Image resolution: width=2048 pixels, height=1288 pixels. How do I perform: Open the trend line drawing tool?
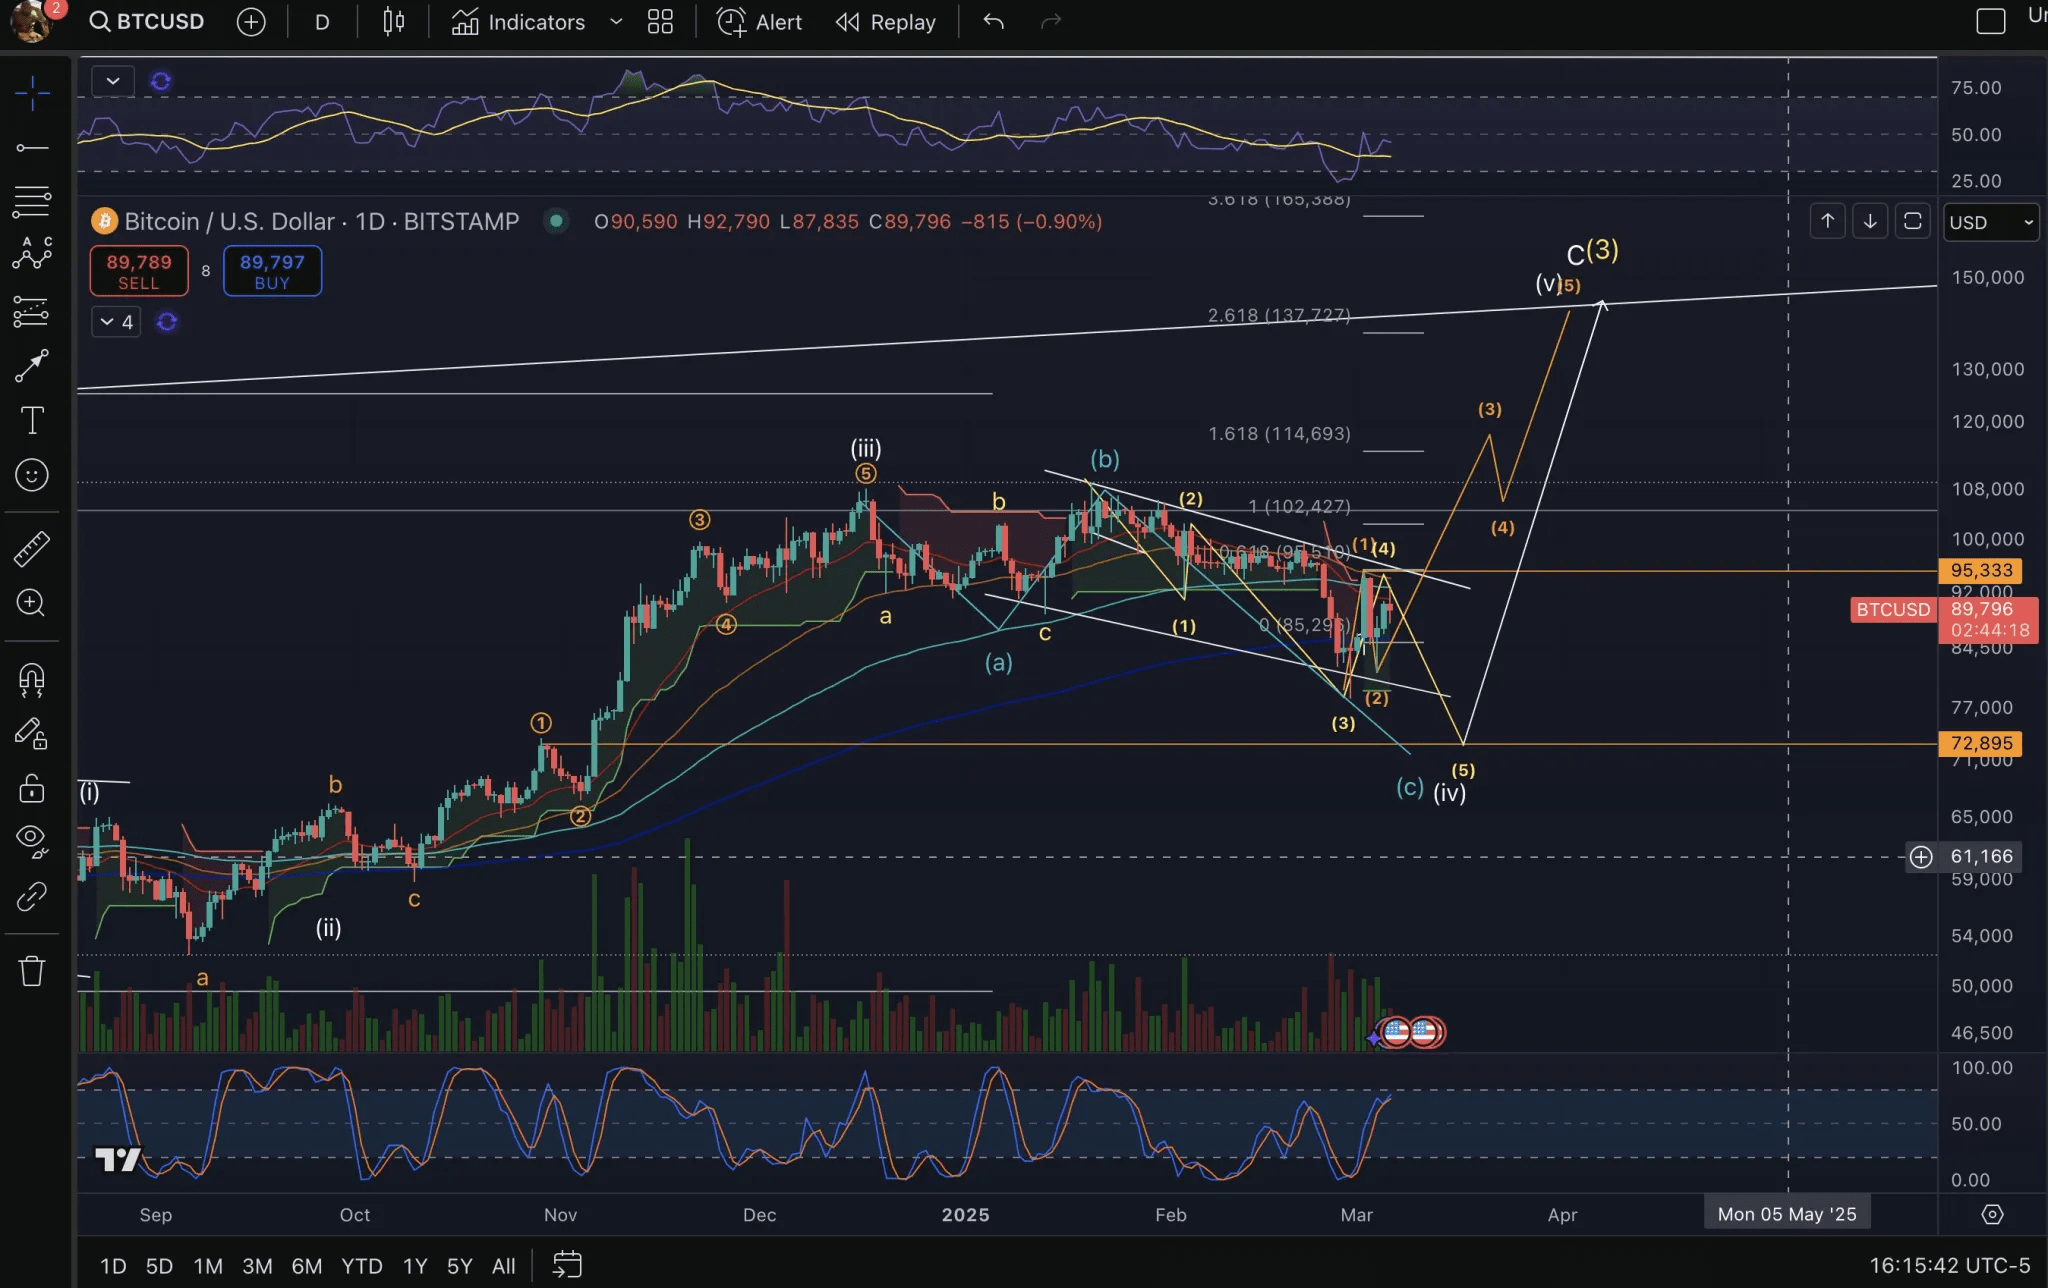[33, 146]
